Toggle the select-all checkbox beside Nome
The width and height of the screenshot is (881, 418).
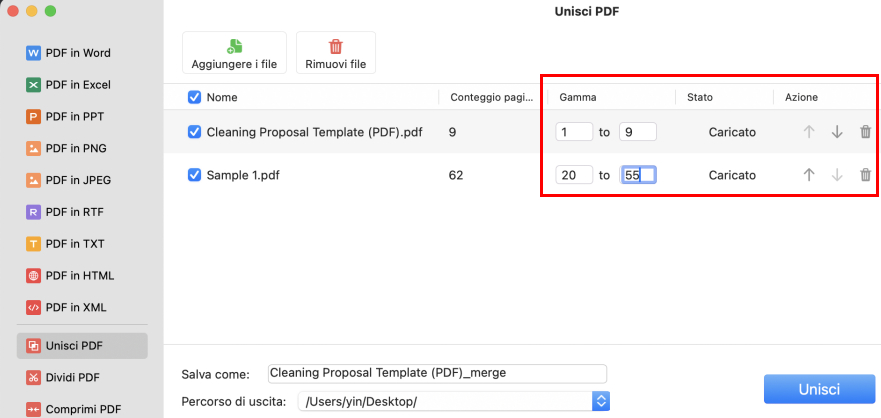click(194, 98)
